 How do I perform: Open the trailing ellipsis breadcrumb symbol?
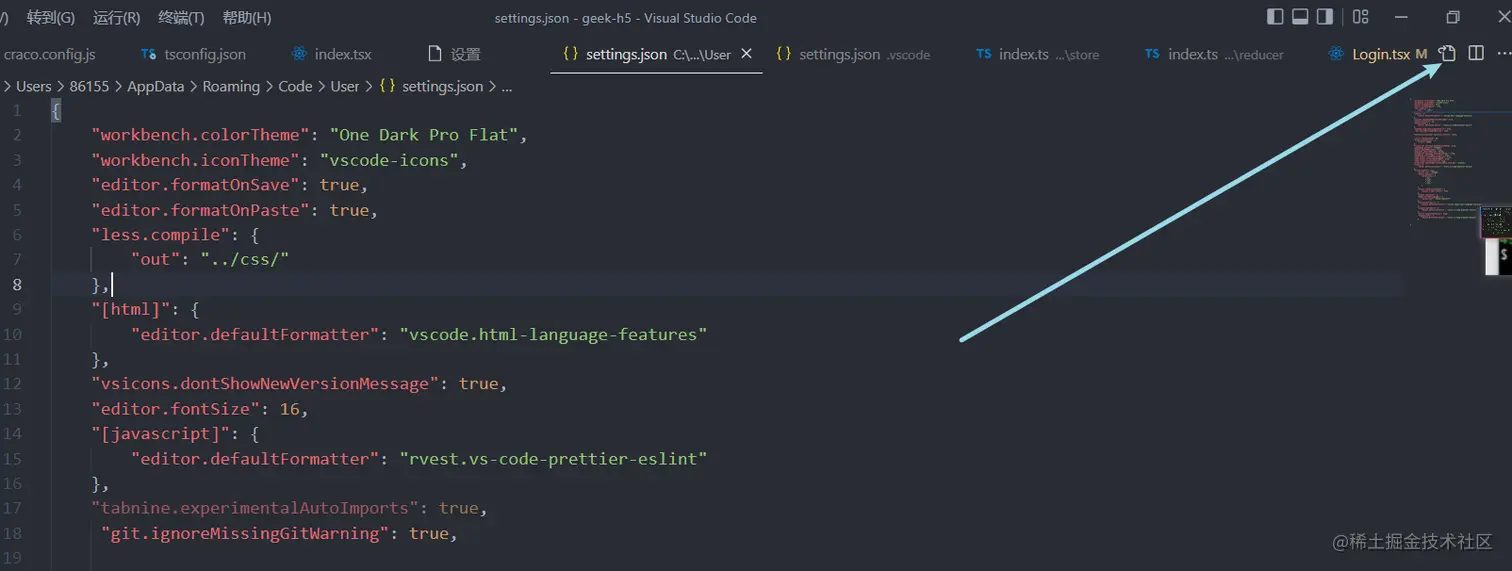coord(507,87)
